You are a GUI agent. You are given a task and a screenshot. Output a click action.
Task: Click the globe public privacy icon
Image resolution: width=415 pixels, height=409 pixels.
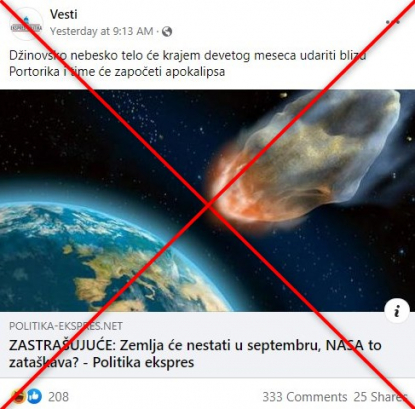coord(167,31)
